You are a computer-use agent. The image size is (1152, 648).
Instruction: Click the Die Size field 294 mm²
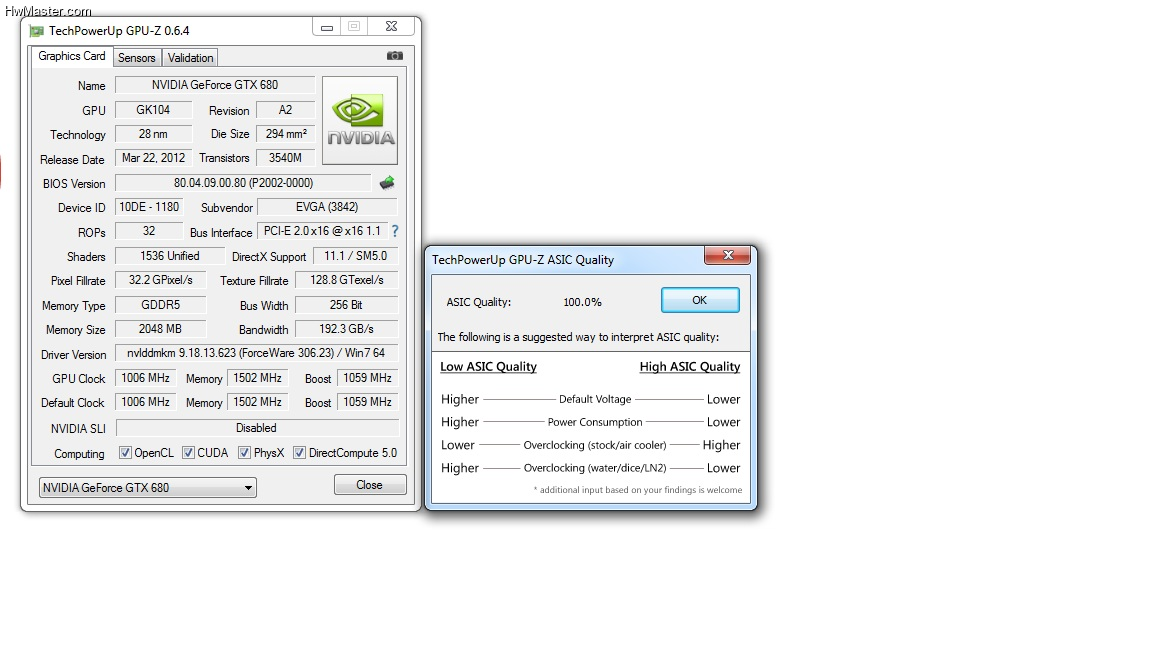point(285,134)
